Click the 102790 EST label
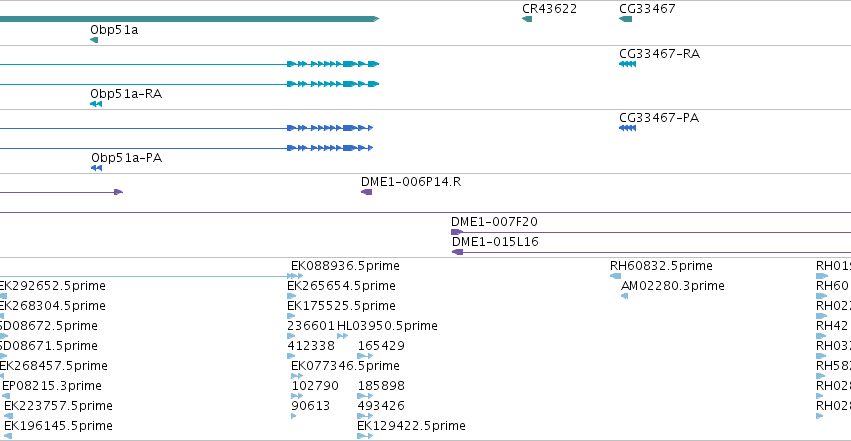The height and width of the screenshot is (441, 851). point(315,386)
